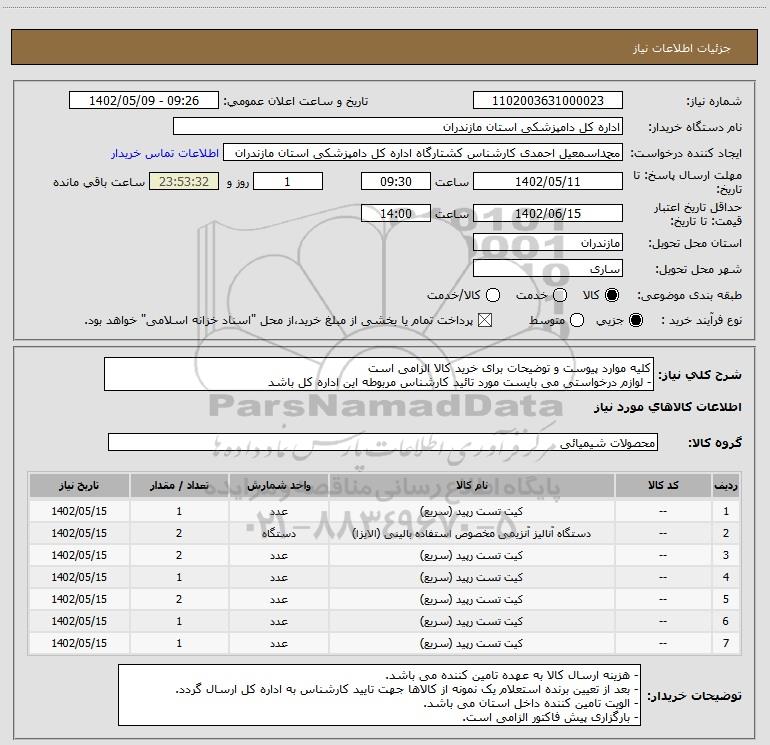Click the need date in row 1
Image resolution: width=770 pixels, height=745 pixels.
click(79, 511)
